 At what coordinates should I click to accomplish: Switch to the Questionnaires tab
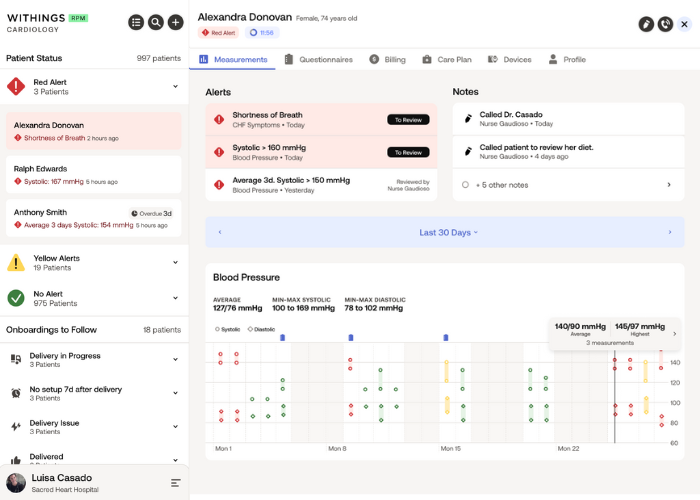[318, 60]
